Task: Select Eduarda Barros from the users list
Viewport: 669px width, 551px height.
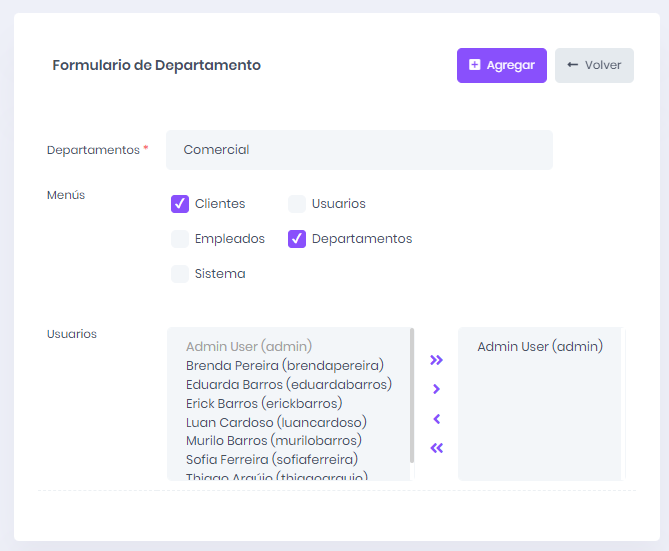Action: (288, 384)
